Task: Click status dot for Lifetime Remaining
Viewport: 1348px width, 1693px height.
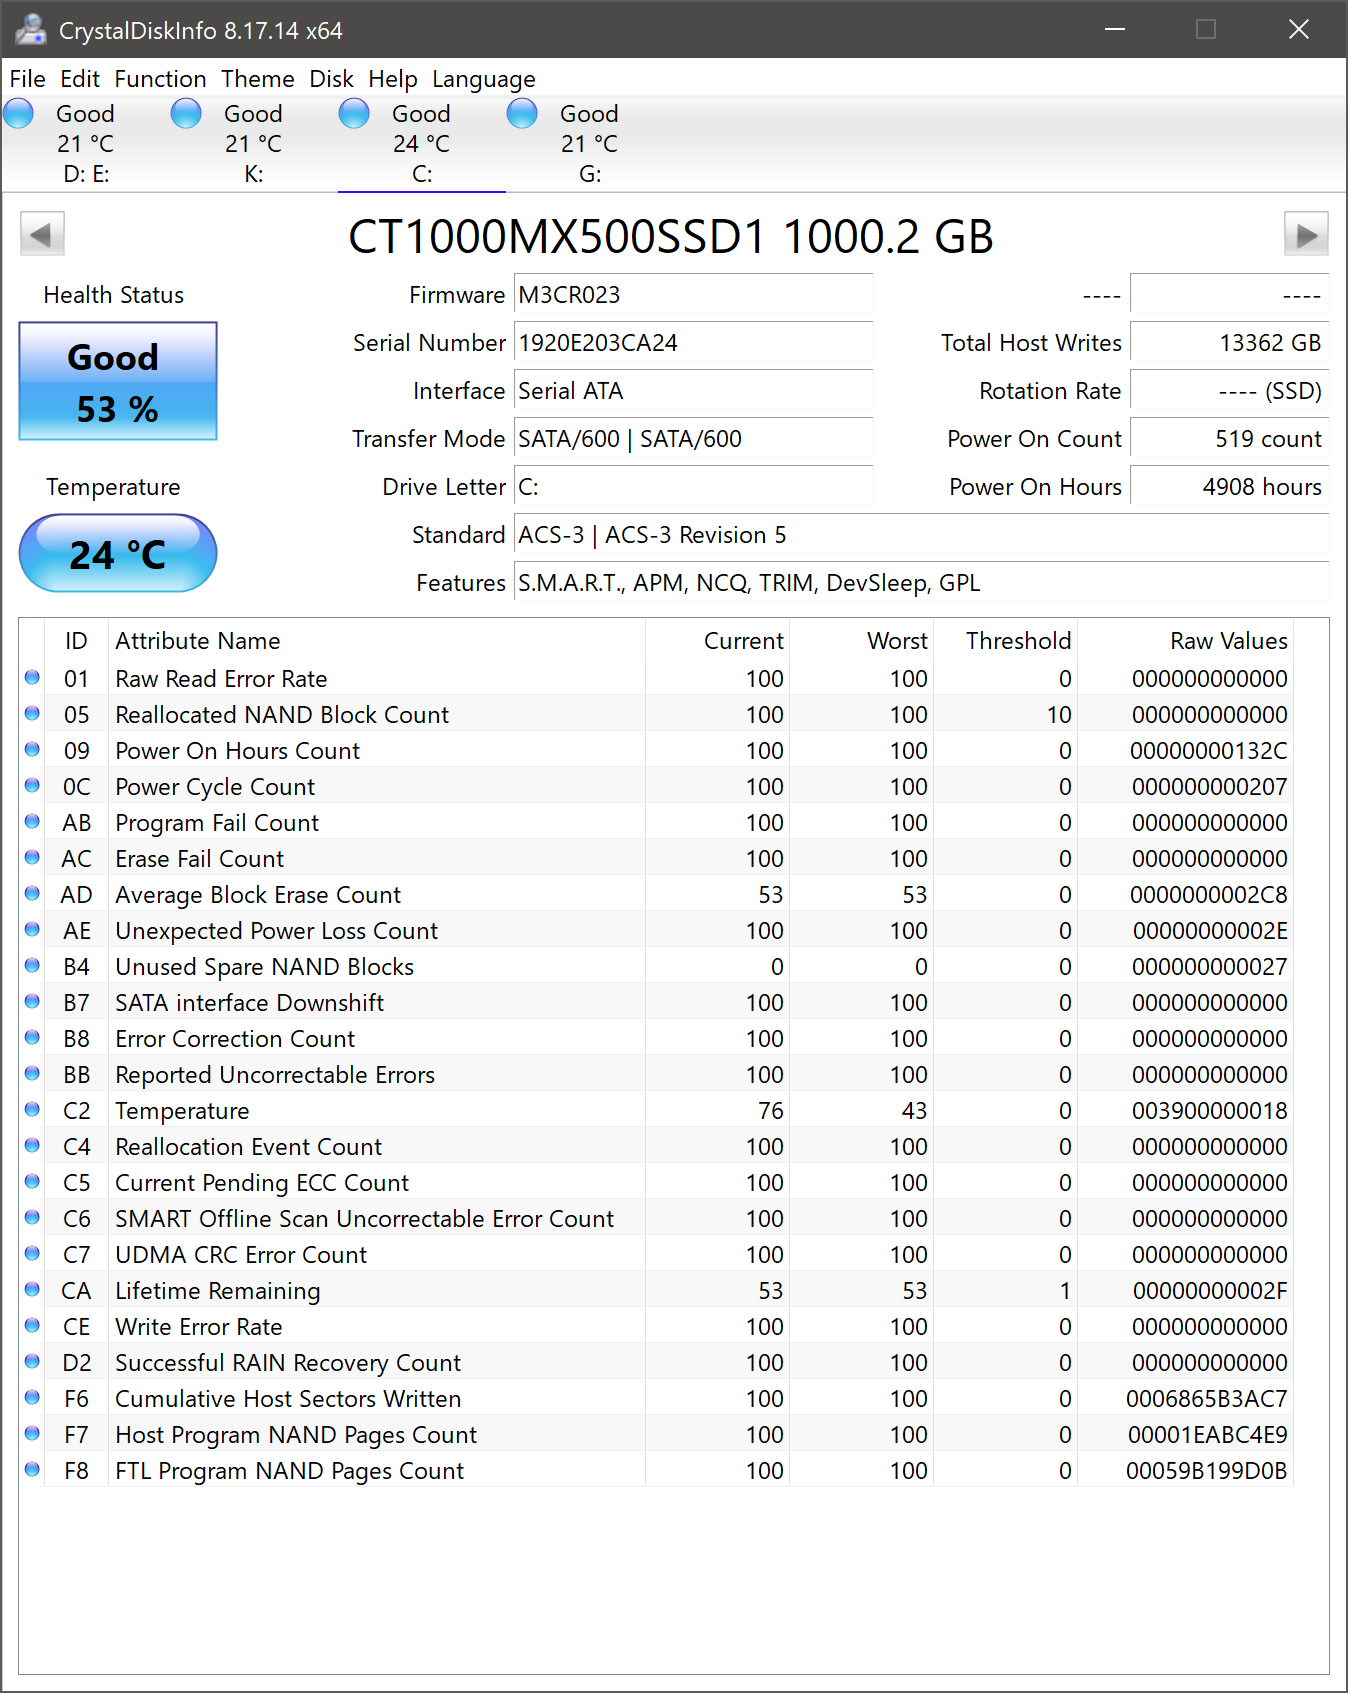Action: [32, 1290]
